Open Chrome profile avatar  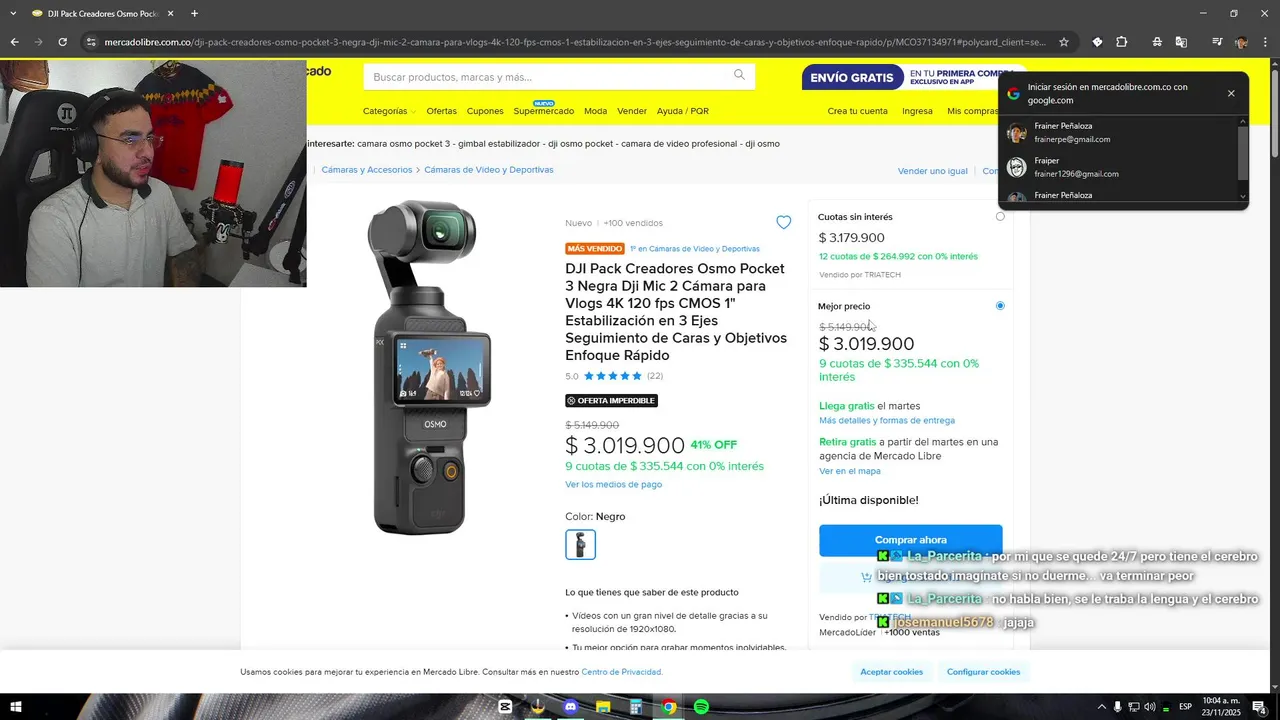[1241, 42]
